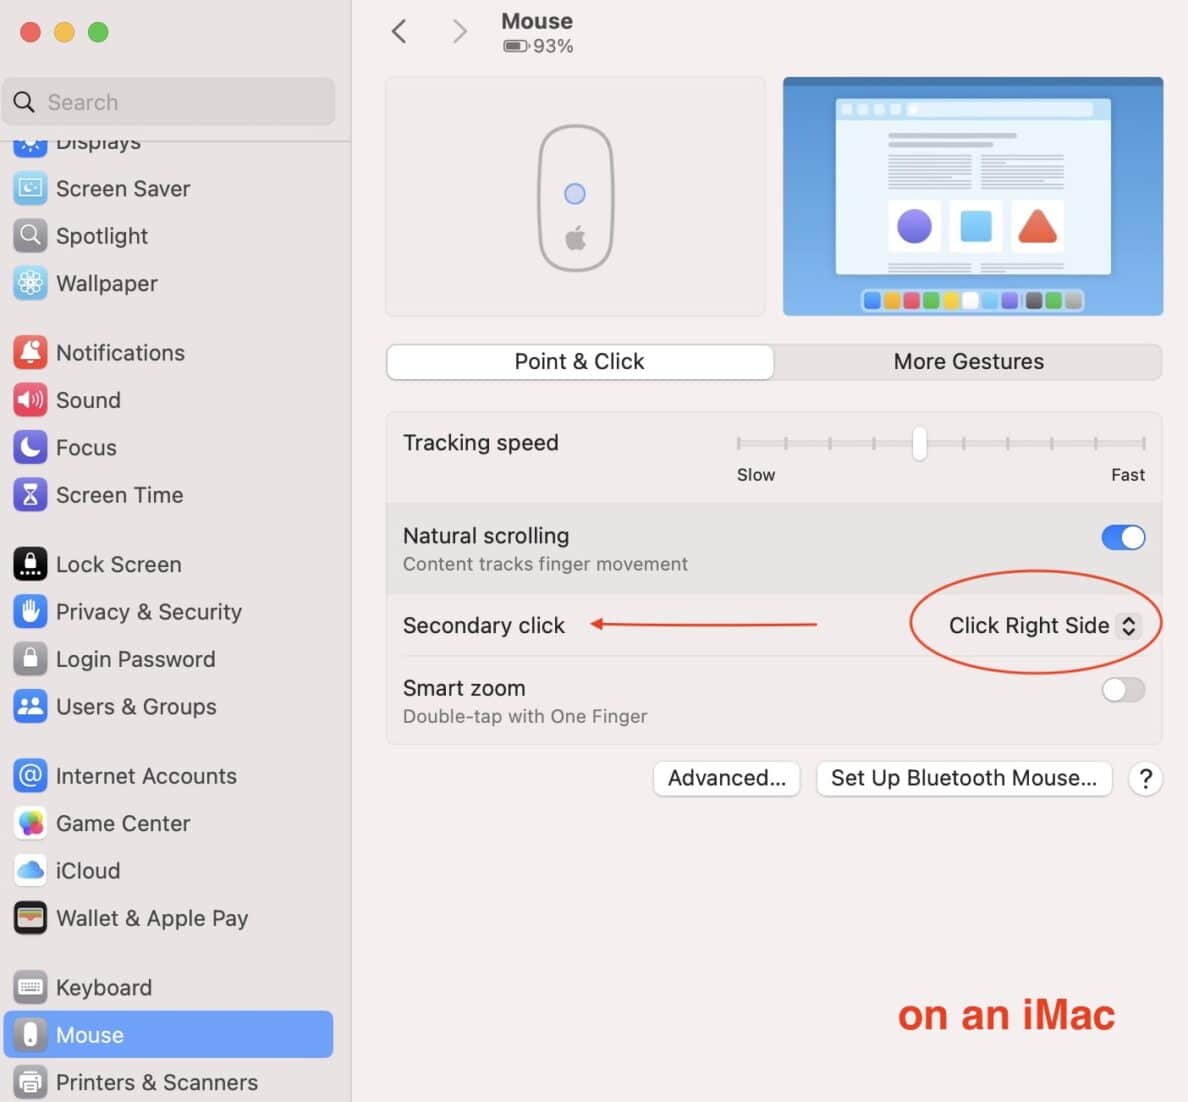Open Secondary click popup menu
The width and height of the screenshot is (1188, 1102).
pos(1044,625)
